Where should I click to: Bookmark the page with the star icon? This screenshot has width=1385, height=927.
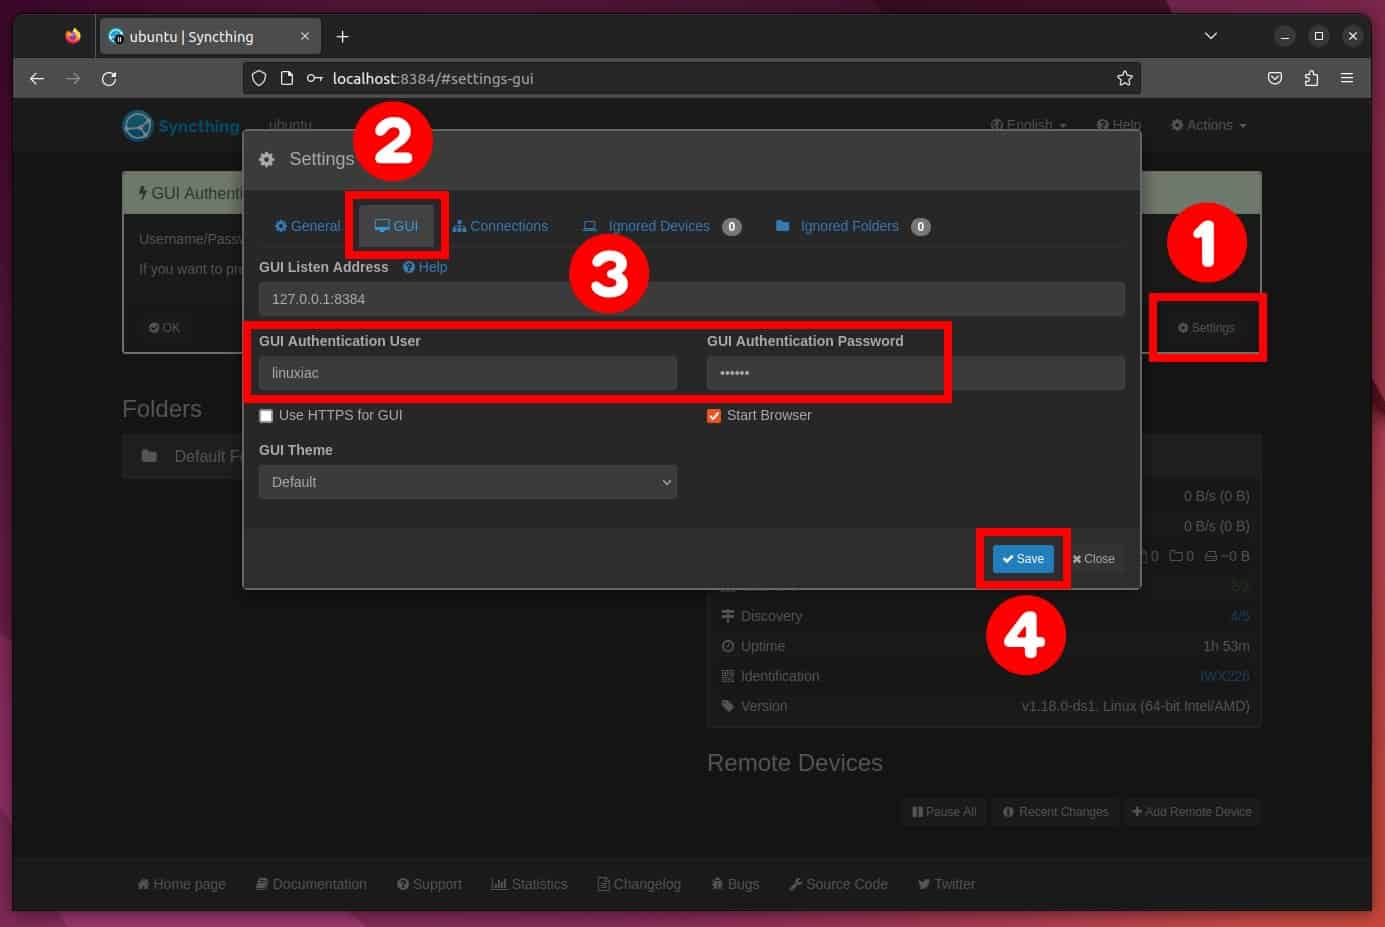coord(1124,78)
